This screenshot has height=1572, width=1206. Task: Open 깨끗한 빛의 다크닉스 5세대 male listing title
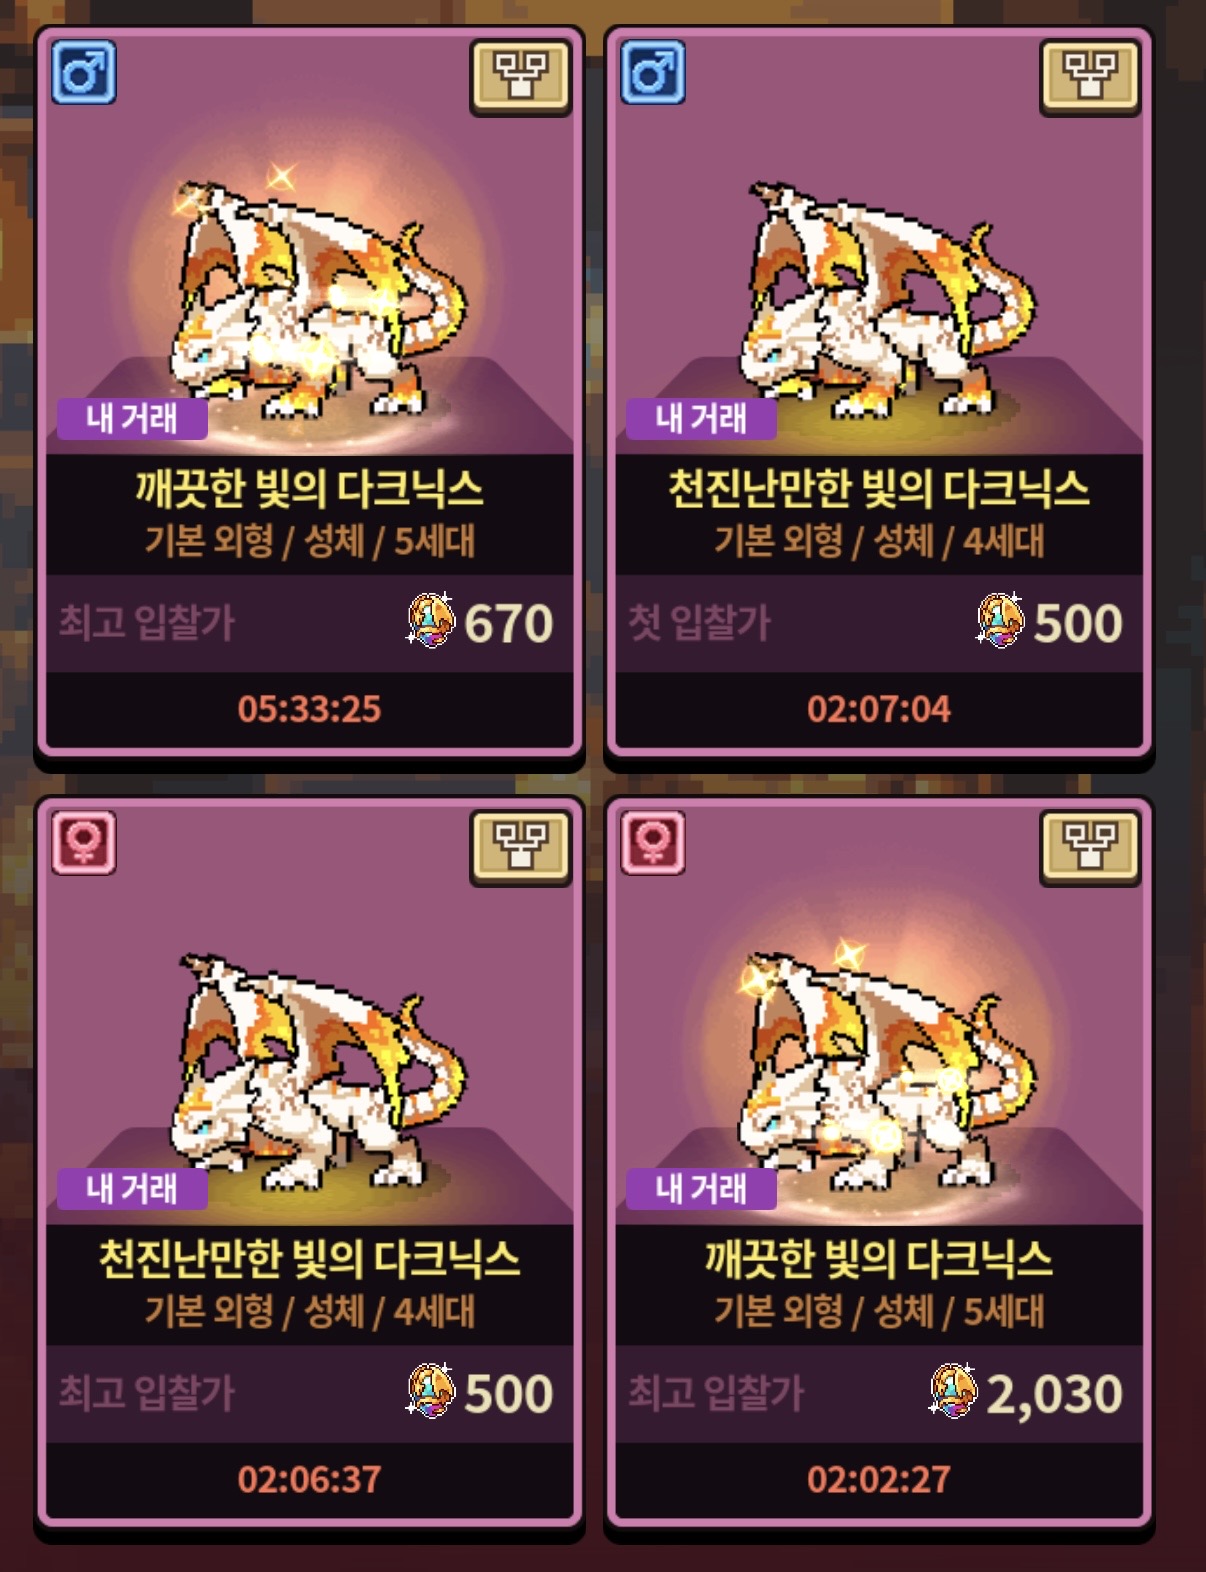310,489
